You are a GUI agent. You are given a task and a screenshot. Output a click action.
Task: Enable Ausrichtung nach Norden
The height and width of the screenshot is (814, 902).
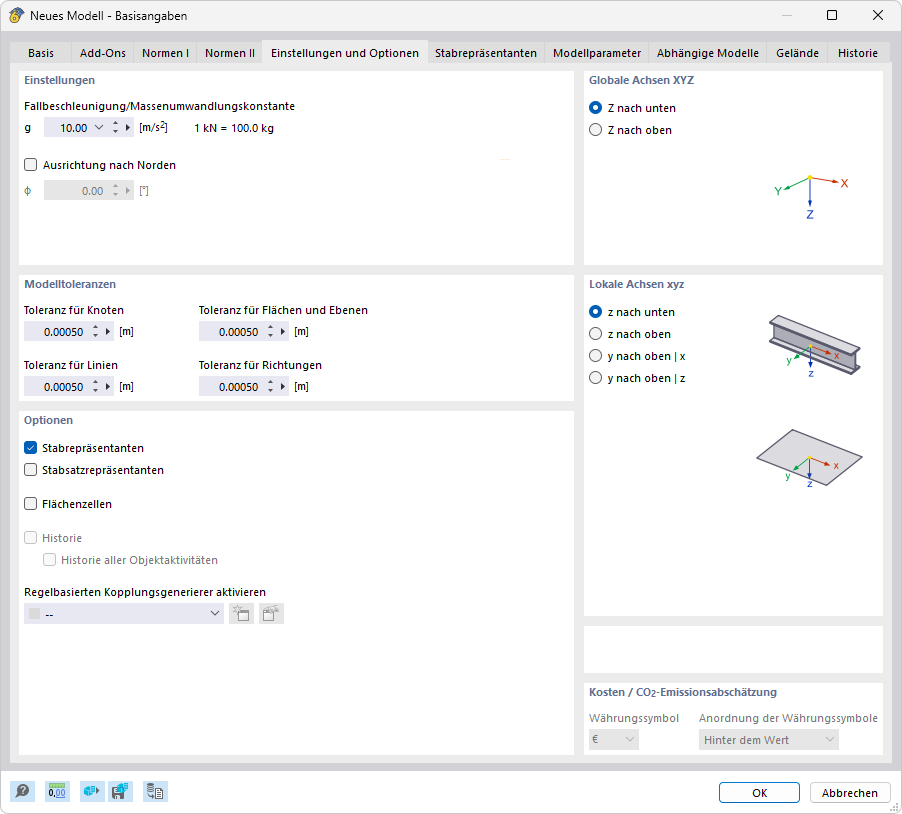click(x=30, y=166)
